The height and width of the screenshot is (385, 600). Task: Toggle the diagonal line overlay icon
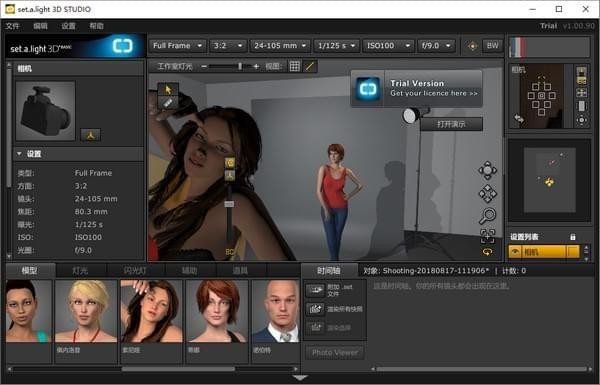(309, 67)
